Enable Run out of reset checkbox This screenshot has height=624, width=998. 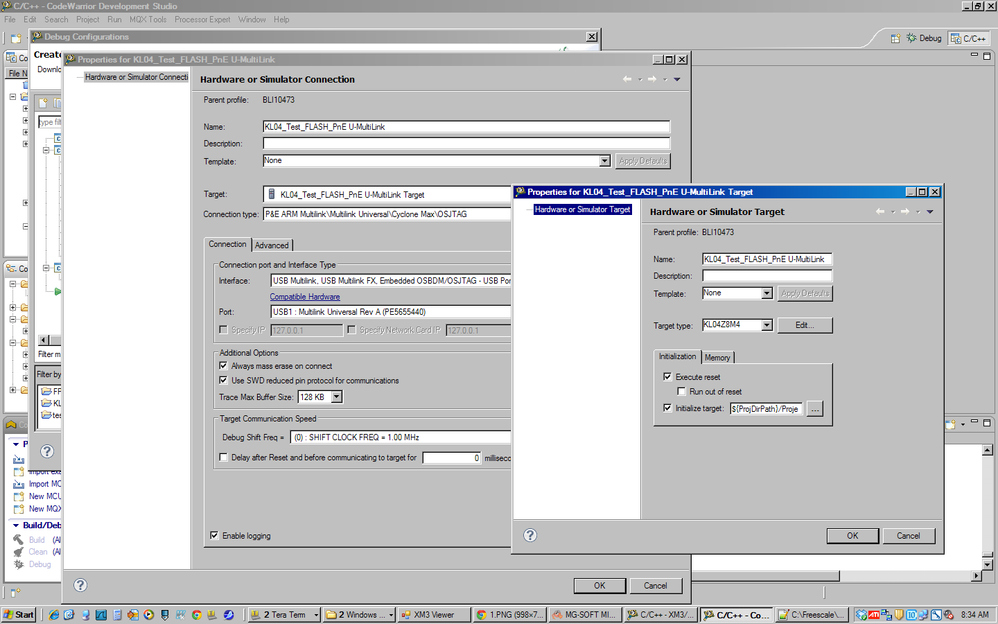click(x=682, y=391)
